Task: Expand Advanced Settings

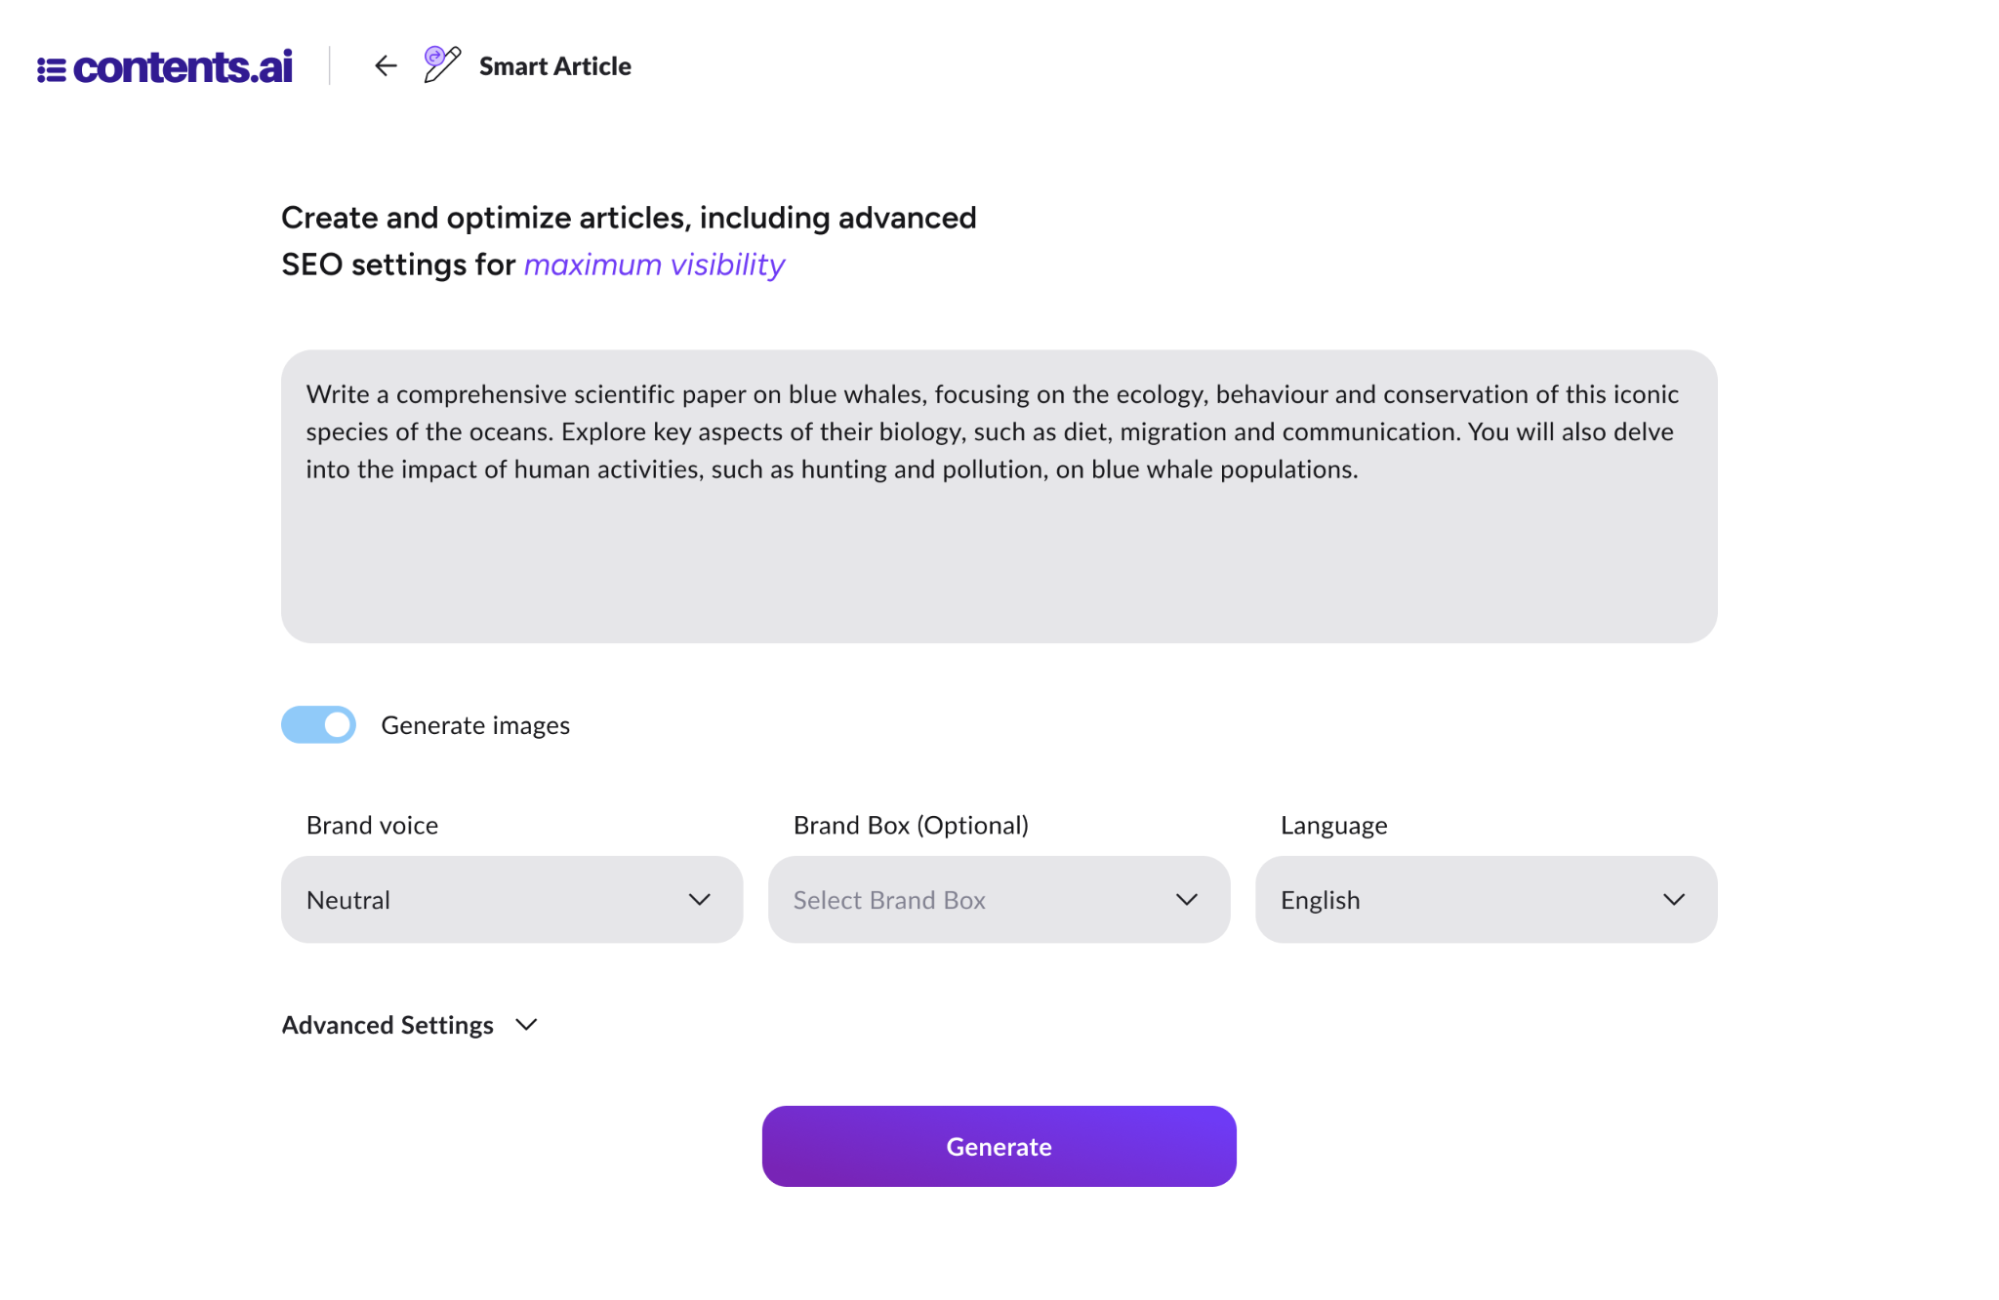Action: click(409, 1024)
